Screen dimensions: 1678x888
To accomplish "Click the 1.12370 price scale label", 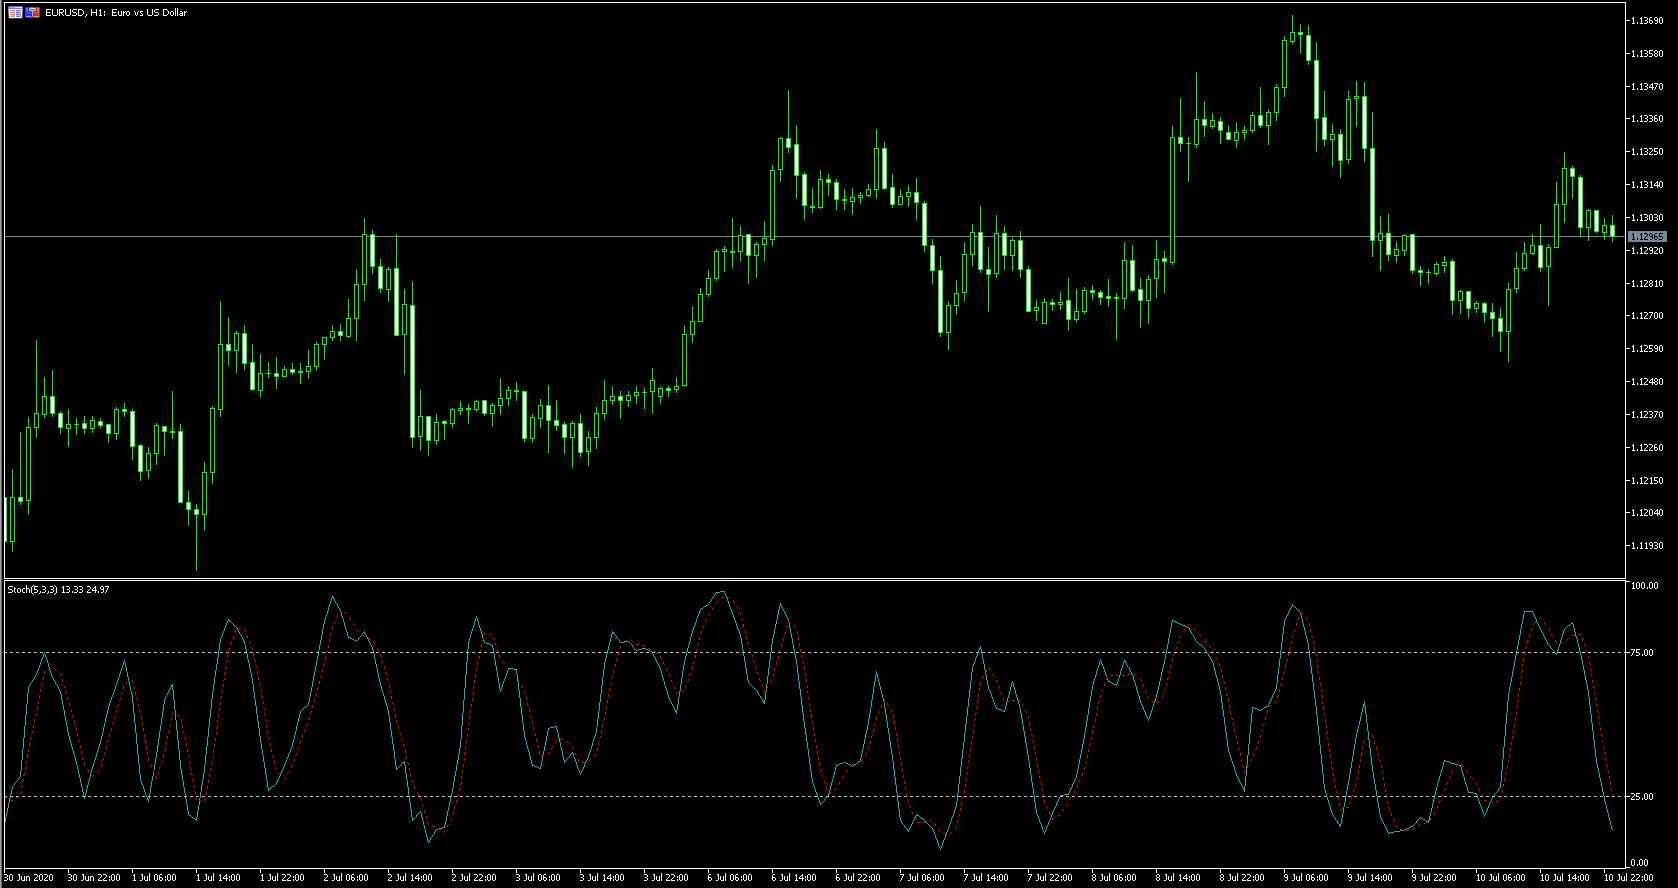I will 1647,415.
